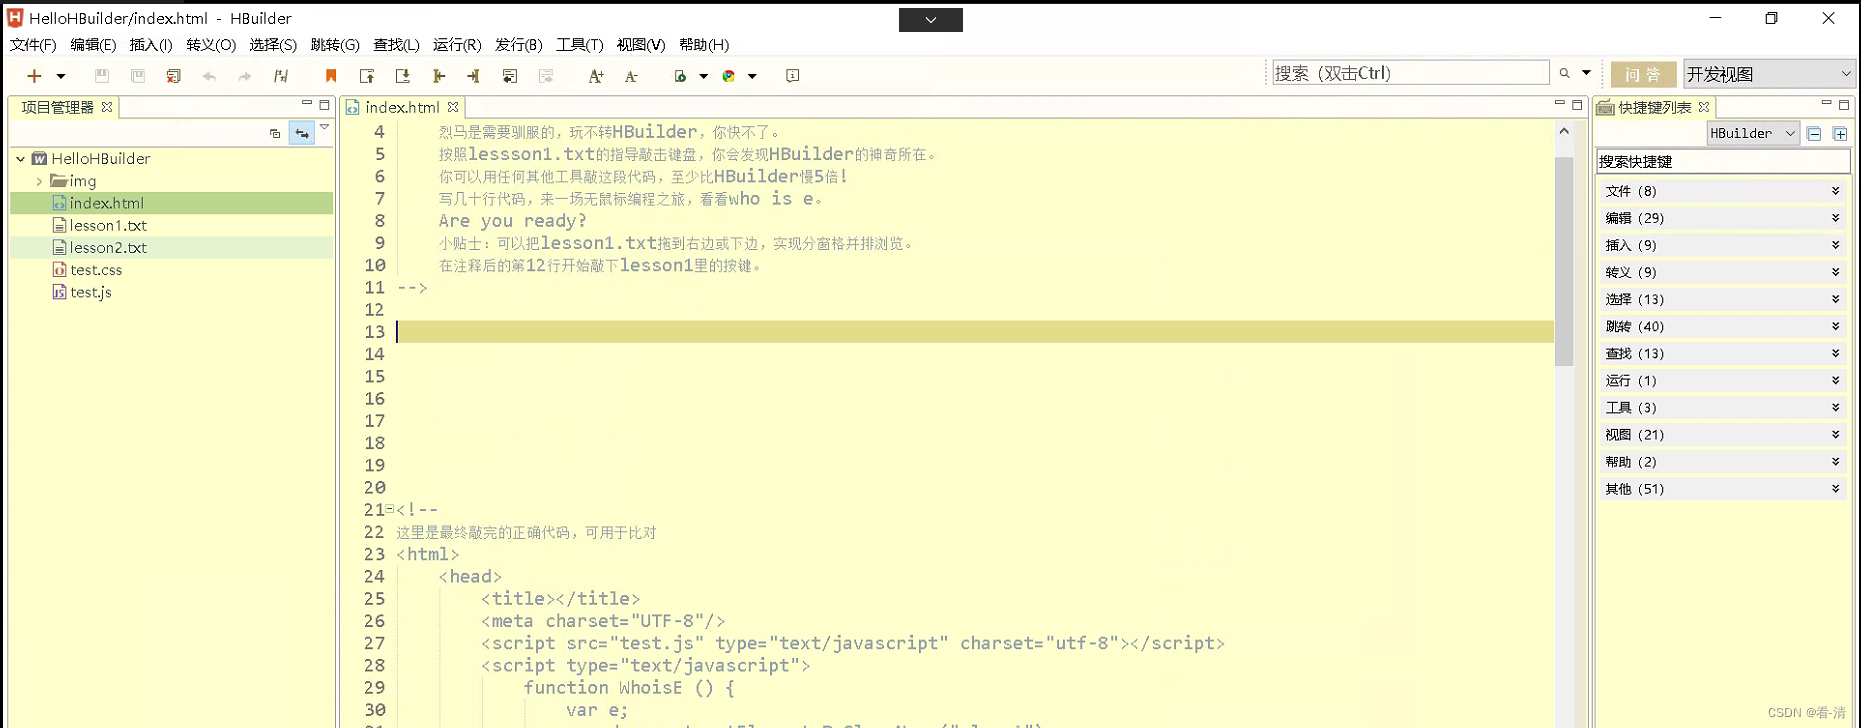Click the search magnifier icon
Screen dimensions: 1861x728
[1565, 73]
